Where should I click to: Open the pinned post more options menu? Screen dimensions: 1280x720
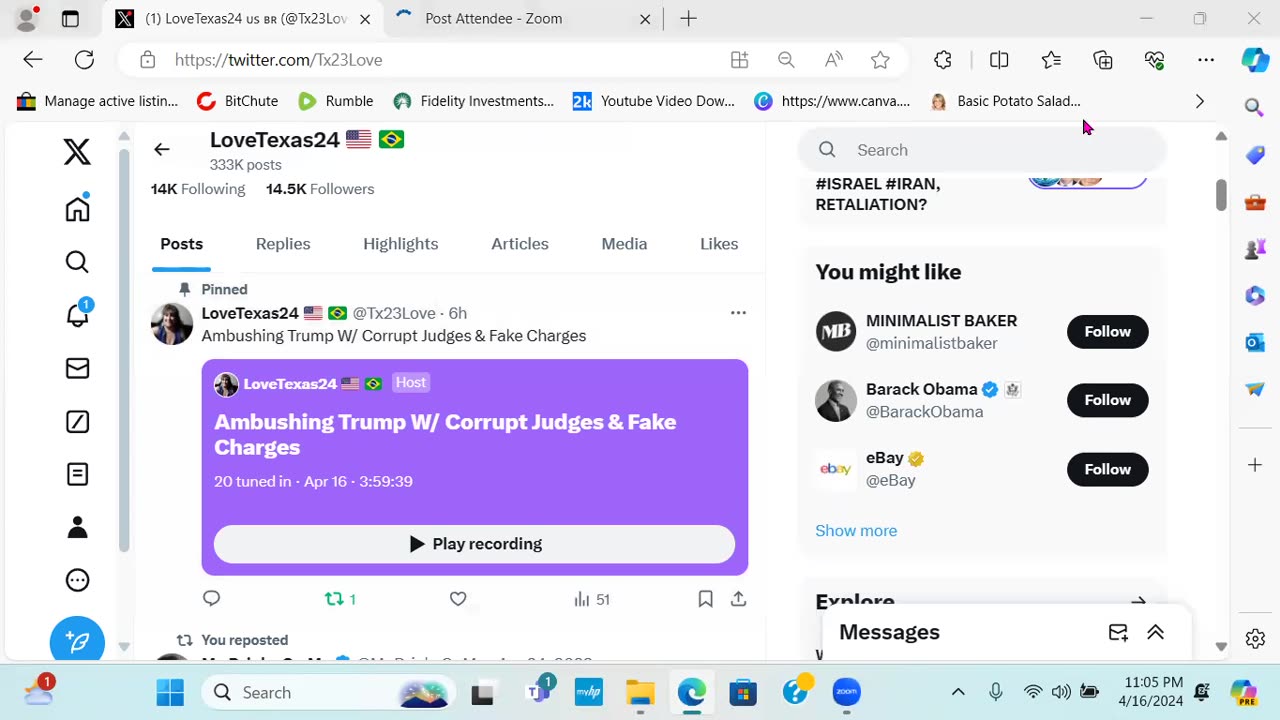click(738, 313)
